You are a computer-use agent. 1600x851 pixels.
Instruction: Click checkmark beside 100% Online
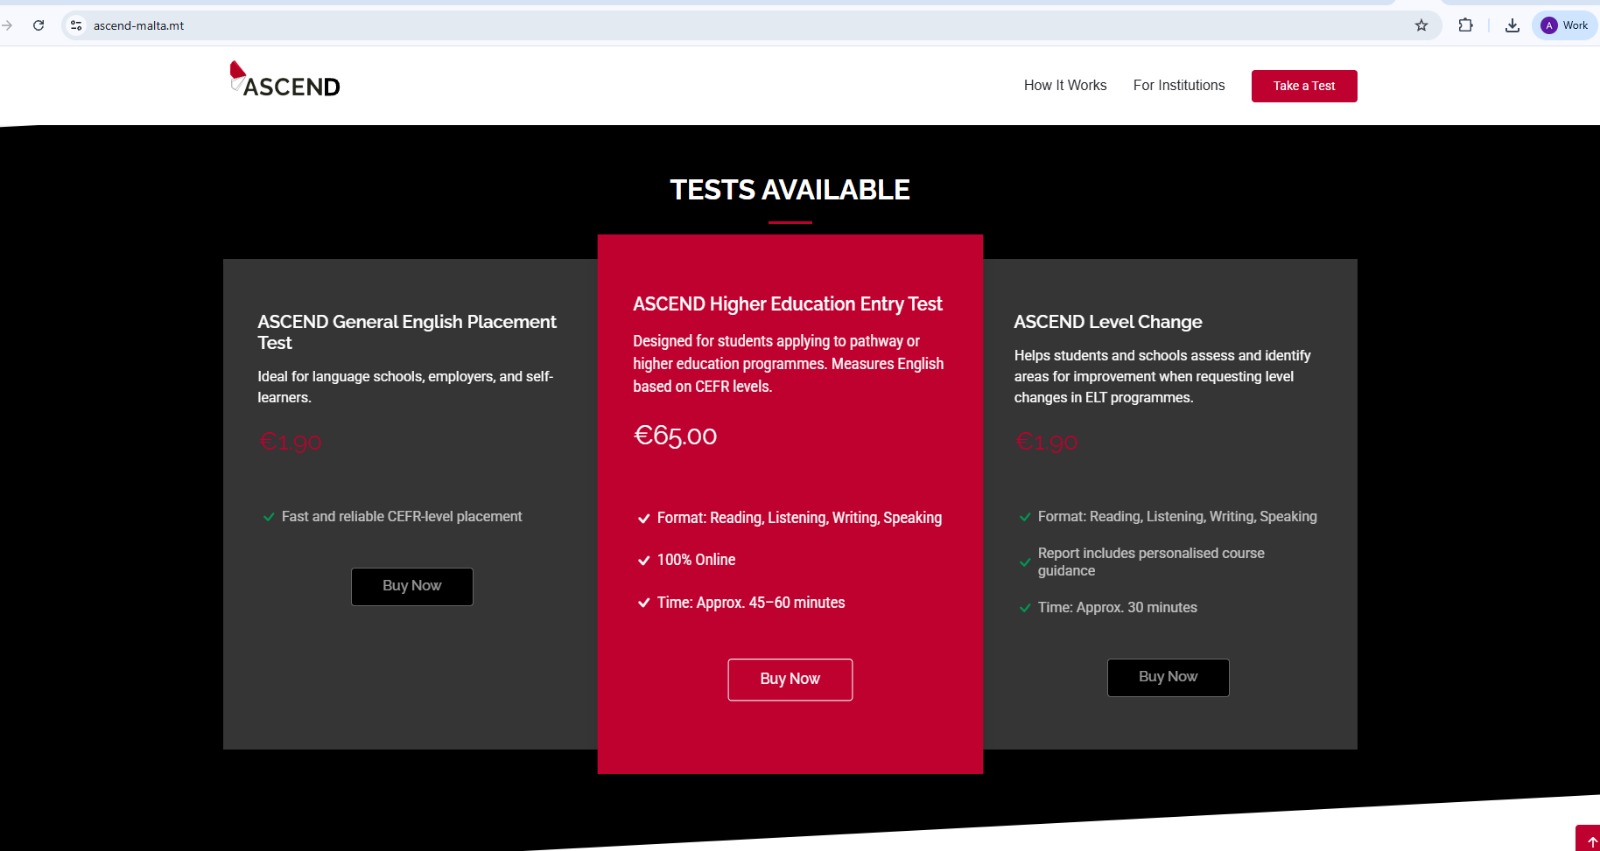pos(644,560)
